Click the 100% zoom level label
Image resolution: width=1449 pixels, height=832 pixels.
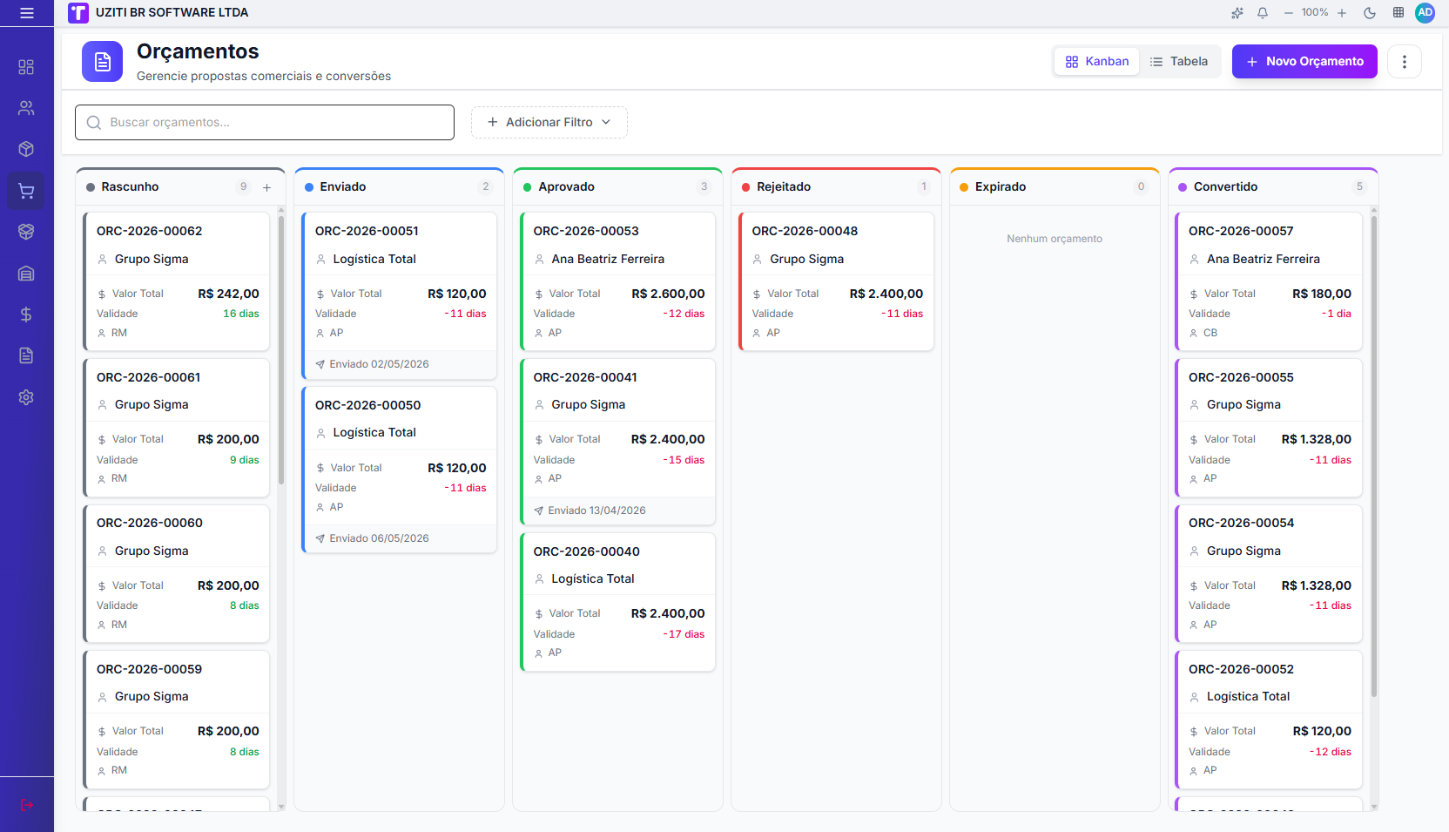tap(1315, 13)
